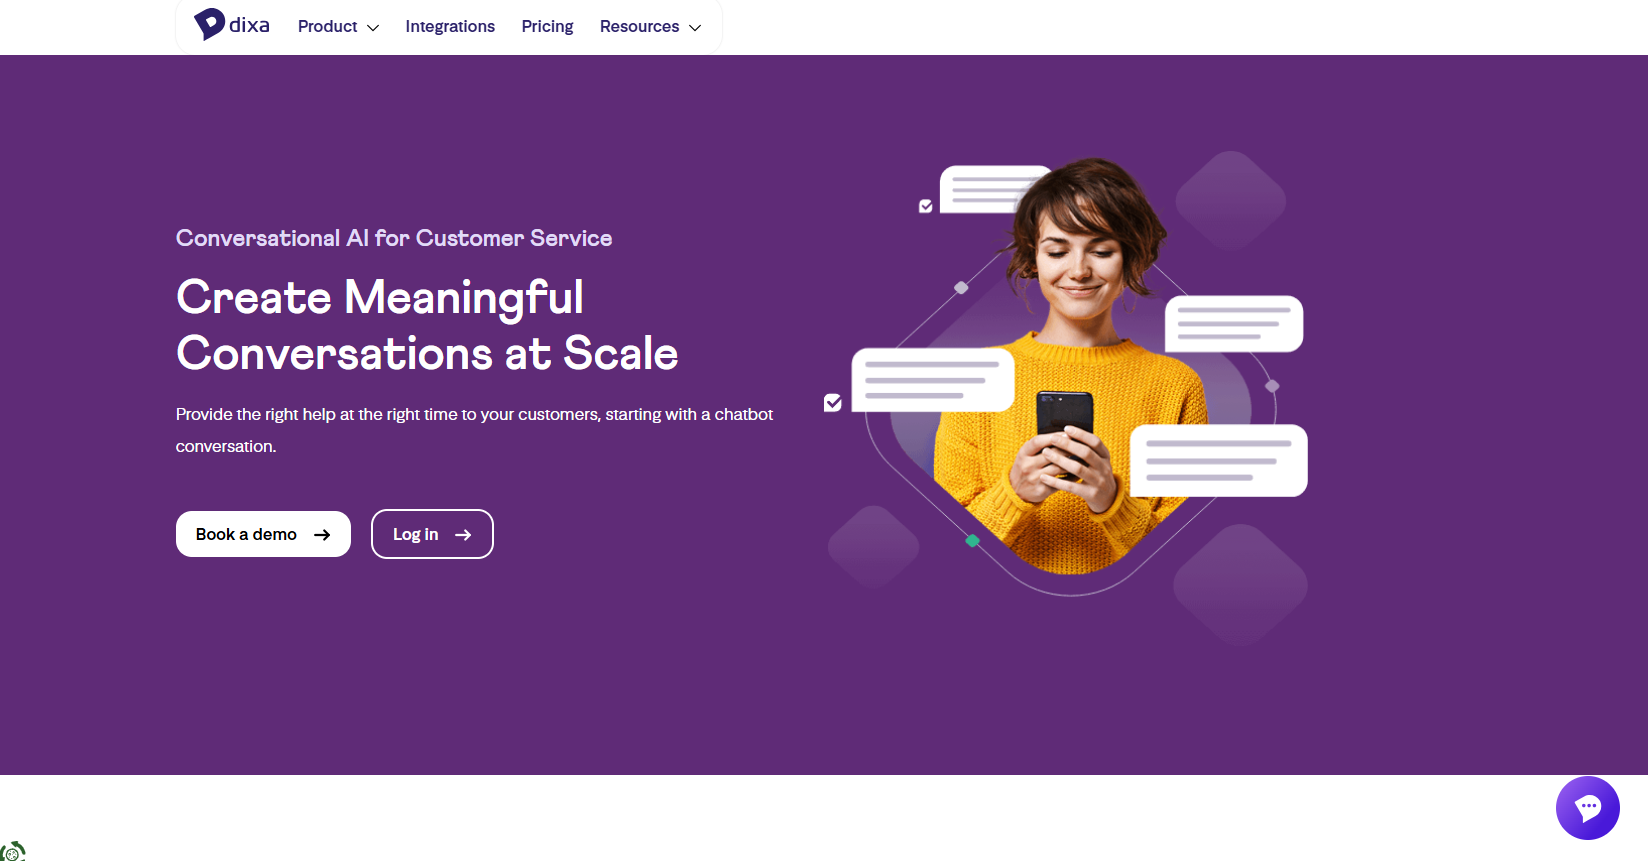The width and height of the screenshot is (1648, 861).
Task: Open the Resources menu
Action: pos(650,27)
